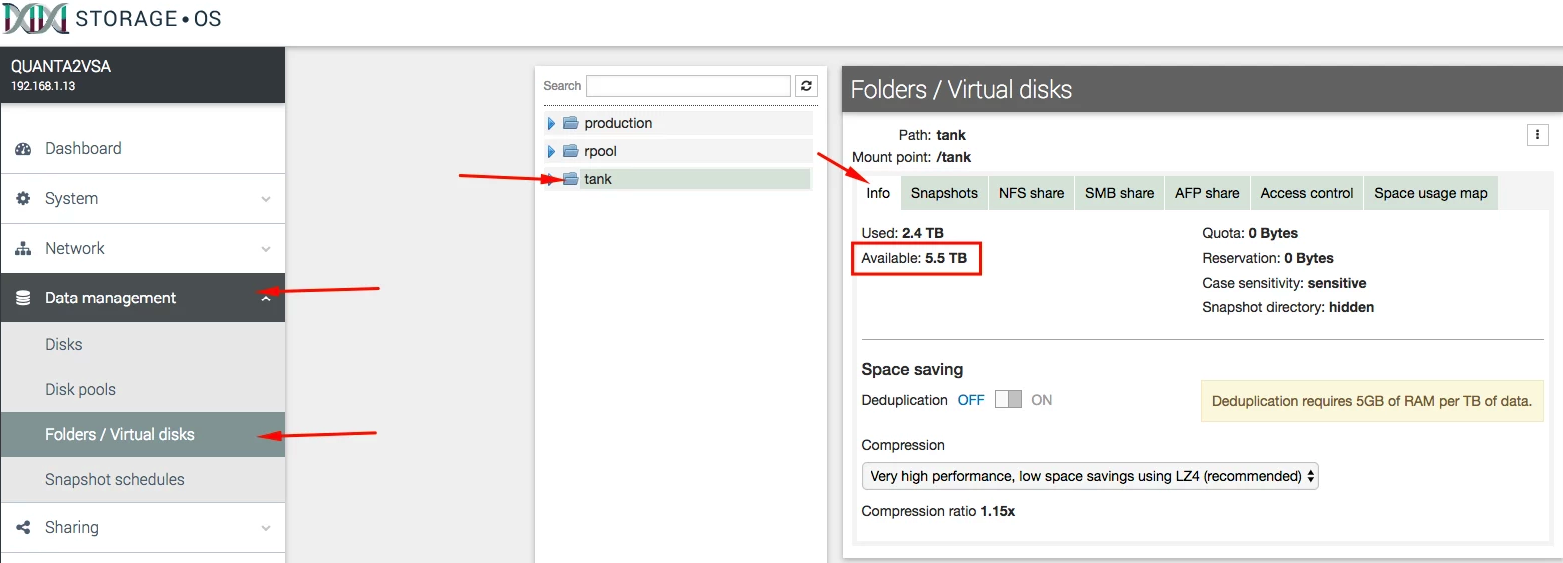Click the Network hierarchy icon
Screen dimensions: 1563x563
pos(23,248)
